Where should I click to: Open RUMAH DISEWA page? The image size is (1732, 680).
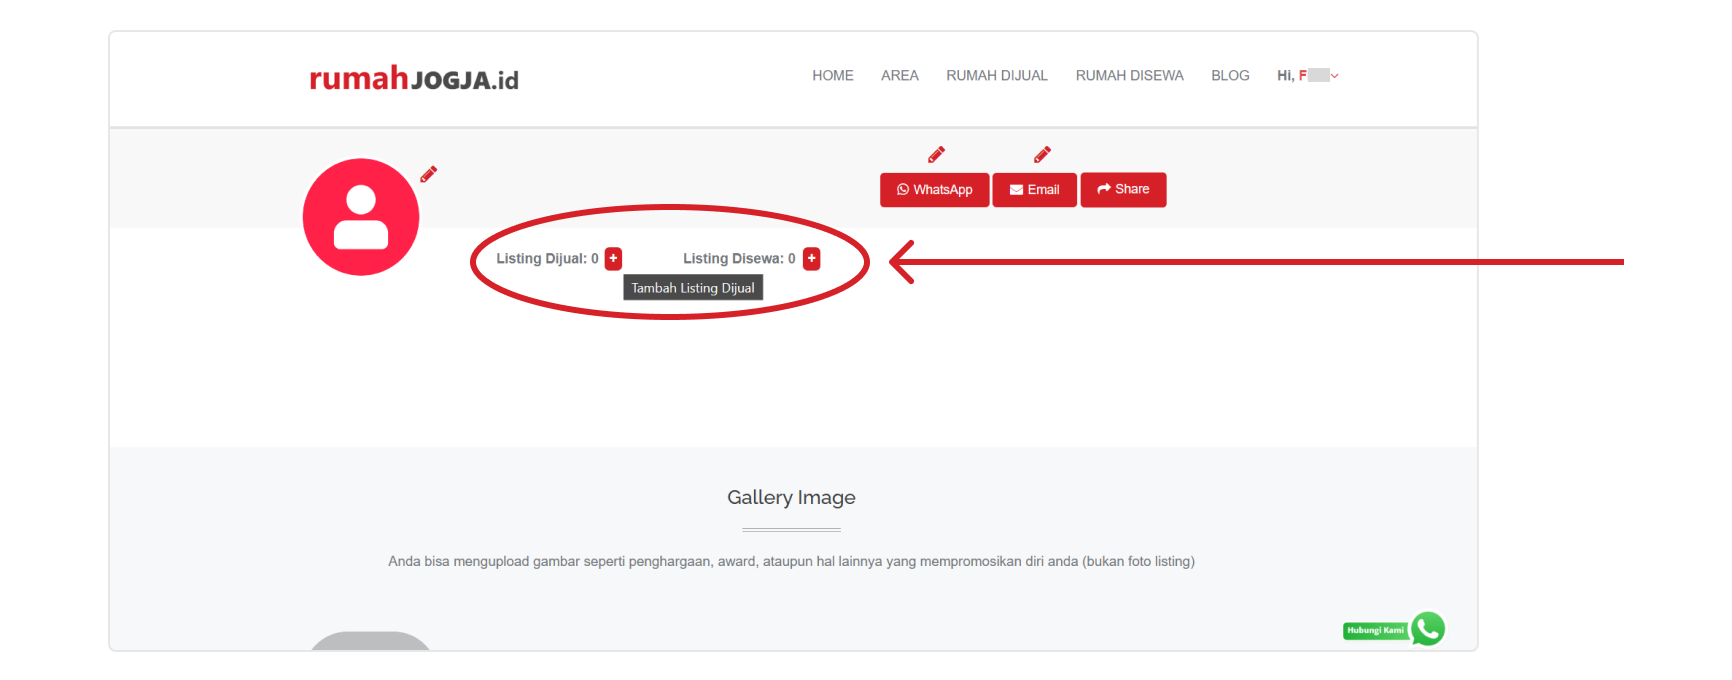(x=1129, y=76)
